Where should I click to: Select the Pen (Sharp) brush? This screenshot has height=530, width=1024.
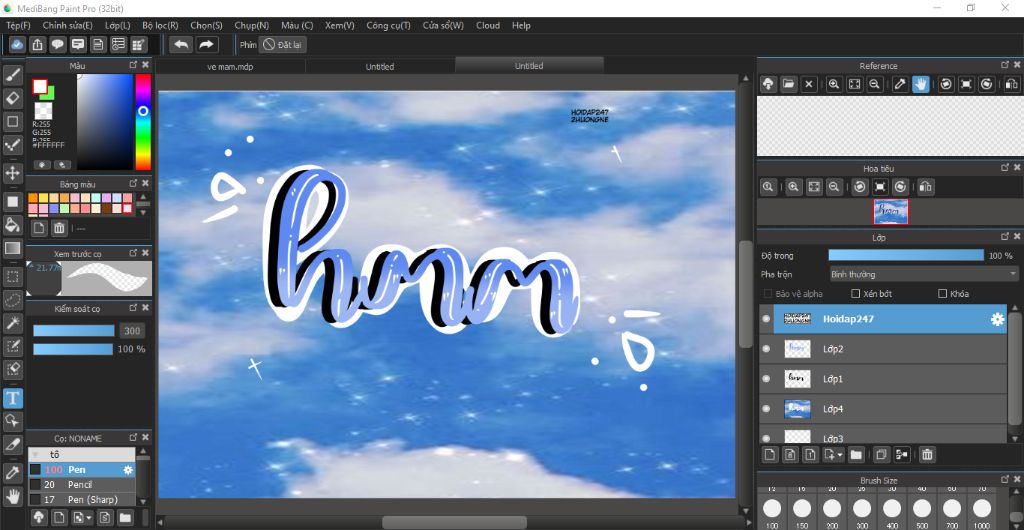pyautogui.click(x=82, y=499)
